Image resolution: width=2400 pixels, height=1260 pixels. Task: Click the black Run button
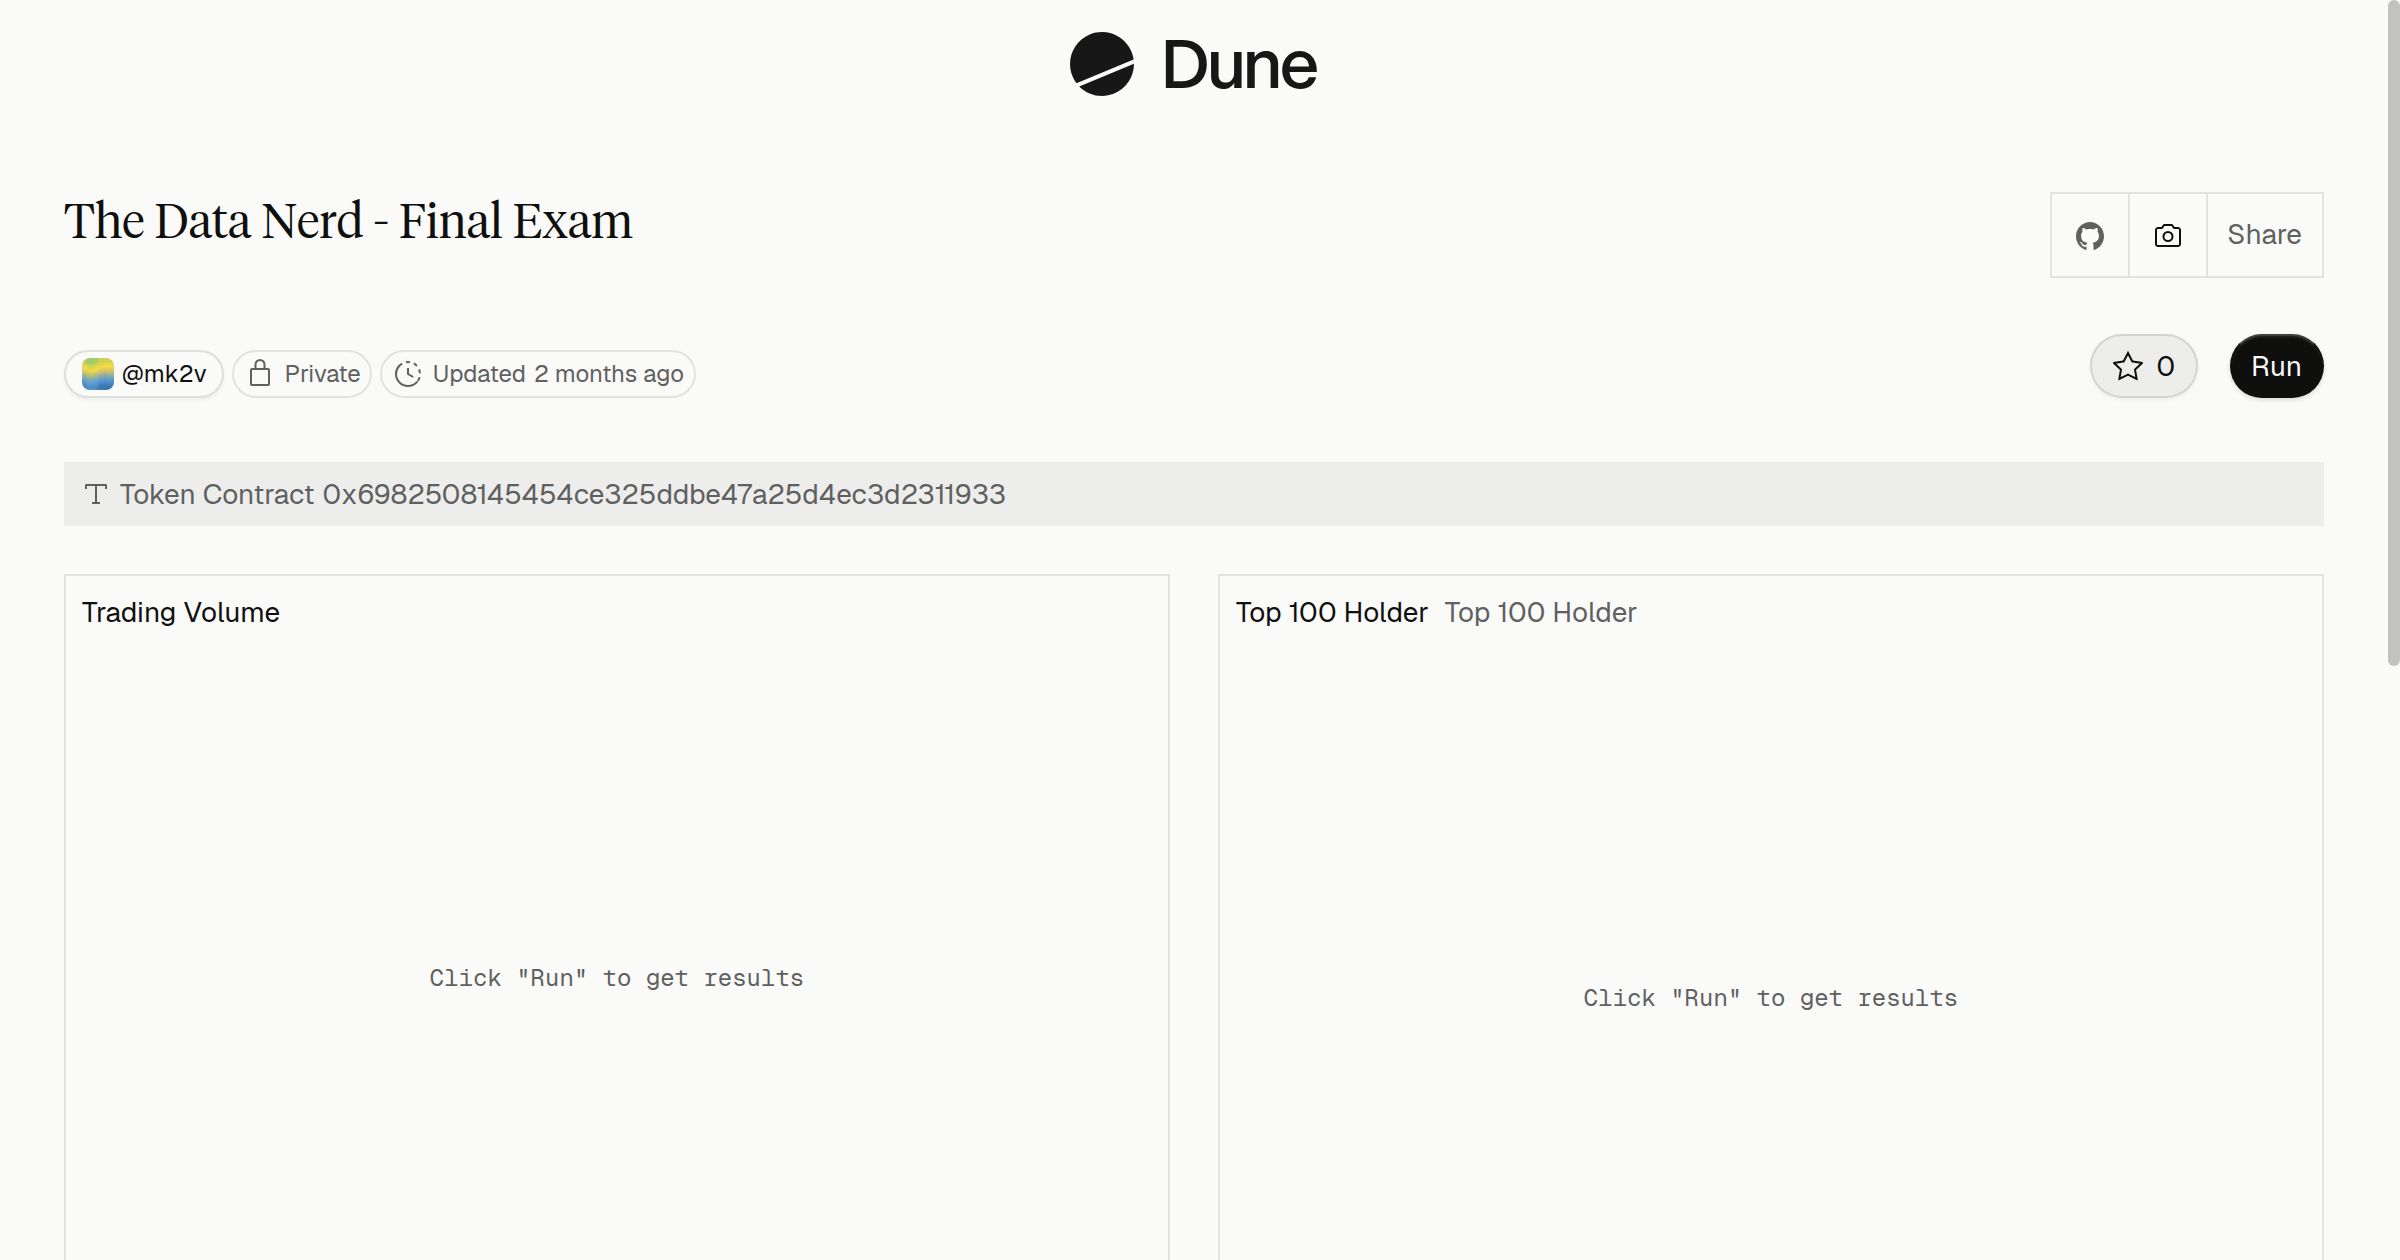pos(2276,366)
